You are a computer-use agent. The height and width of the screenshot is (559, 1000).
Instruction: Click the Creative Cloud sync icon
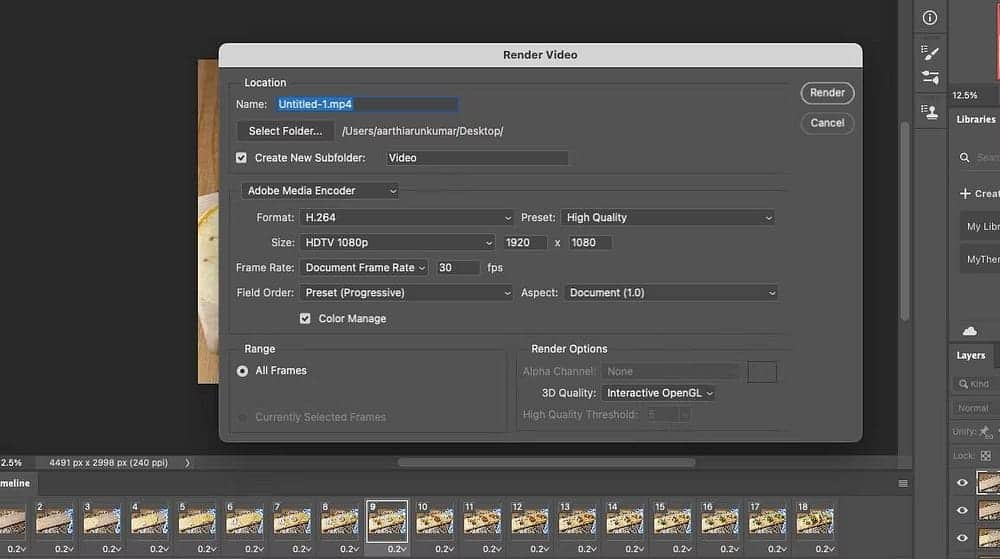pyautogui.click(x=969, y=331)
